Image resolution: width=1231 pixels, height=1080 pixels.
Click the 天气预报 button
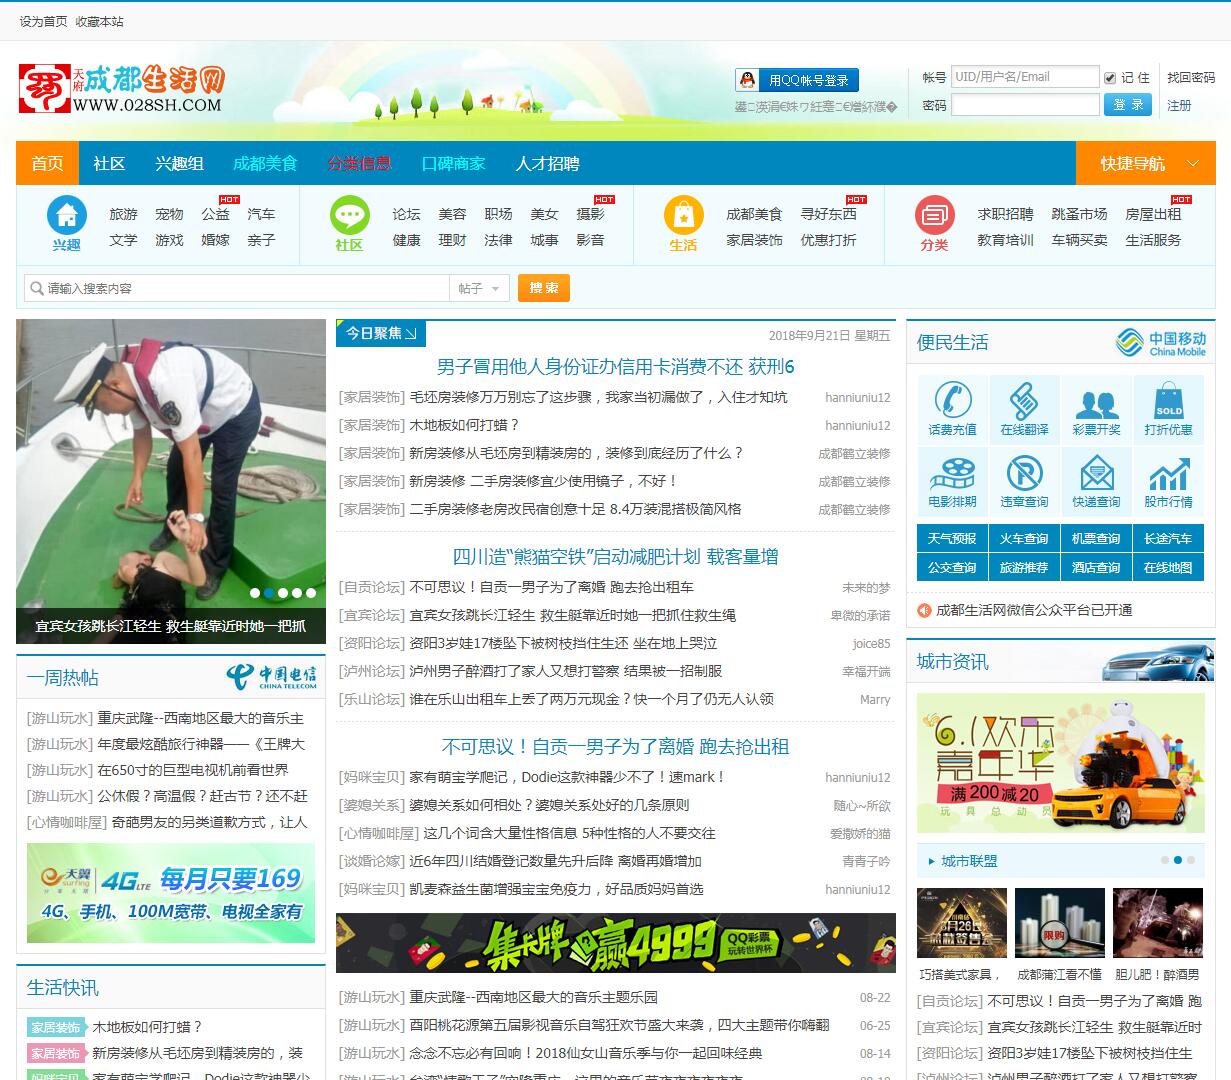[x=952, y=538]
